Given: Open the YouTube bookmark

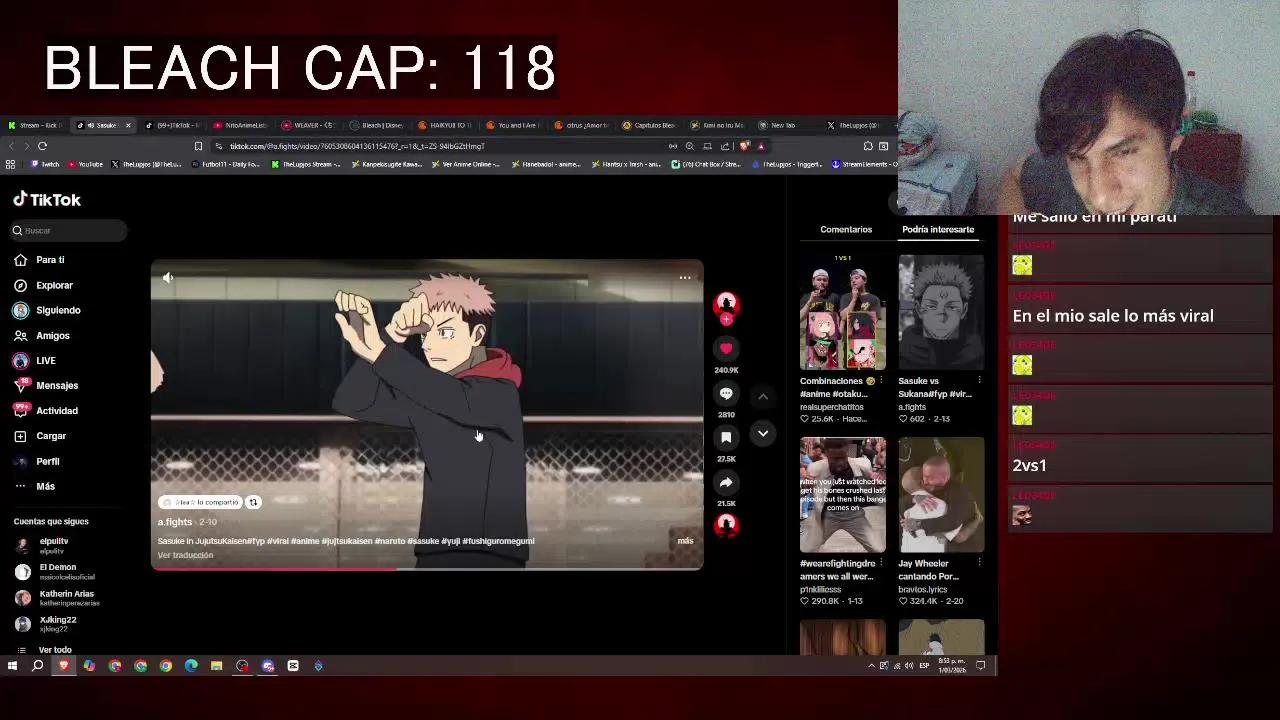Looking at the screenshot, I should [85, 164].
